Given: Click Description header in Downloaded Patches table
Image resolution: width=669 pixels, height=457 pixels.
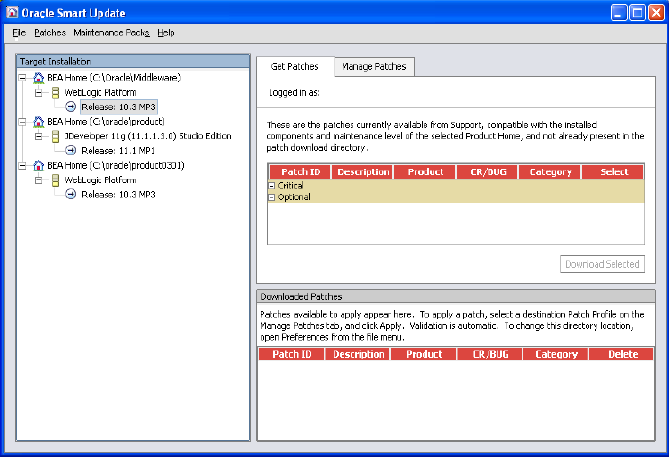Looking at the screenshot, I should [358, 354].
